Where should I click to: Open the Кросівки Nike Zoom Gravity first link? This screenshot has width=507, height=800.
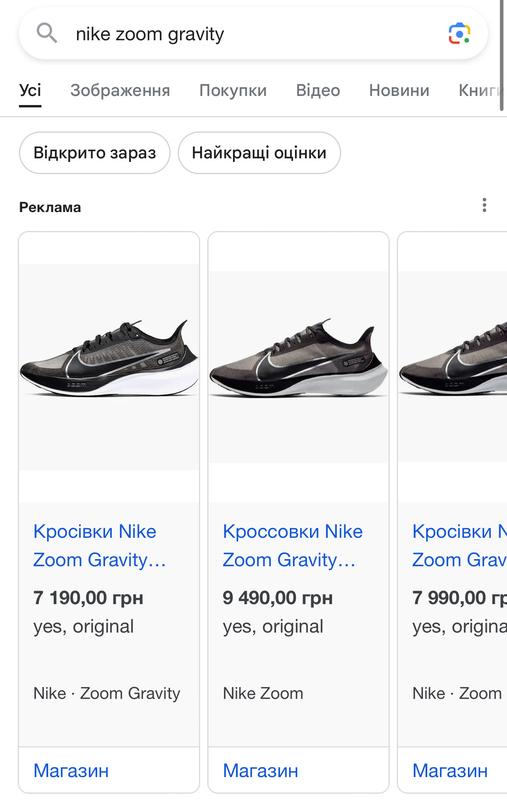(99, 545)
